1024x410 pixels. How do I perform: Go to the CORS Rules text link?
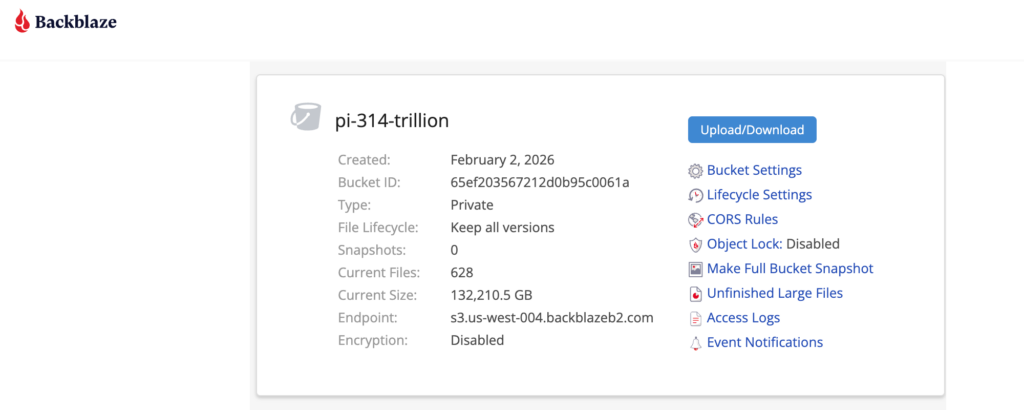pos(742,220)
